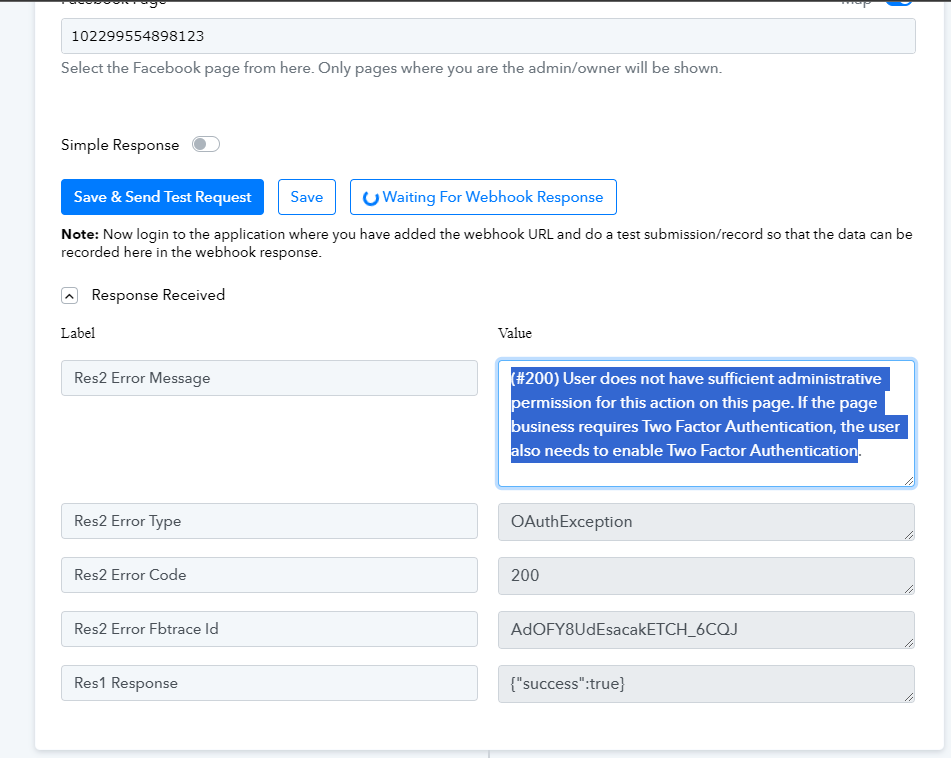Toggle the Simple Response switch
Screen dimensions: 951x758
tap(205, 145)
